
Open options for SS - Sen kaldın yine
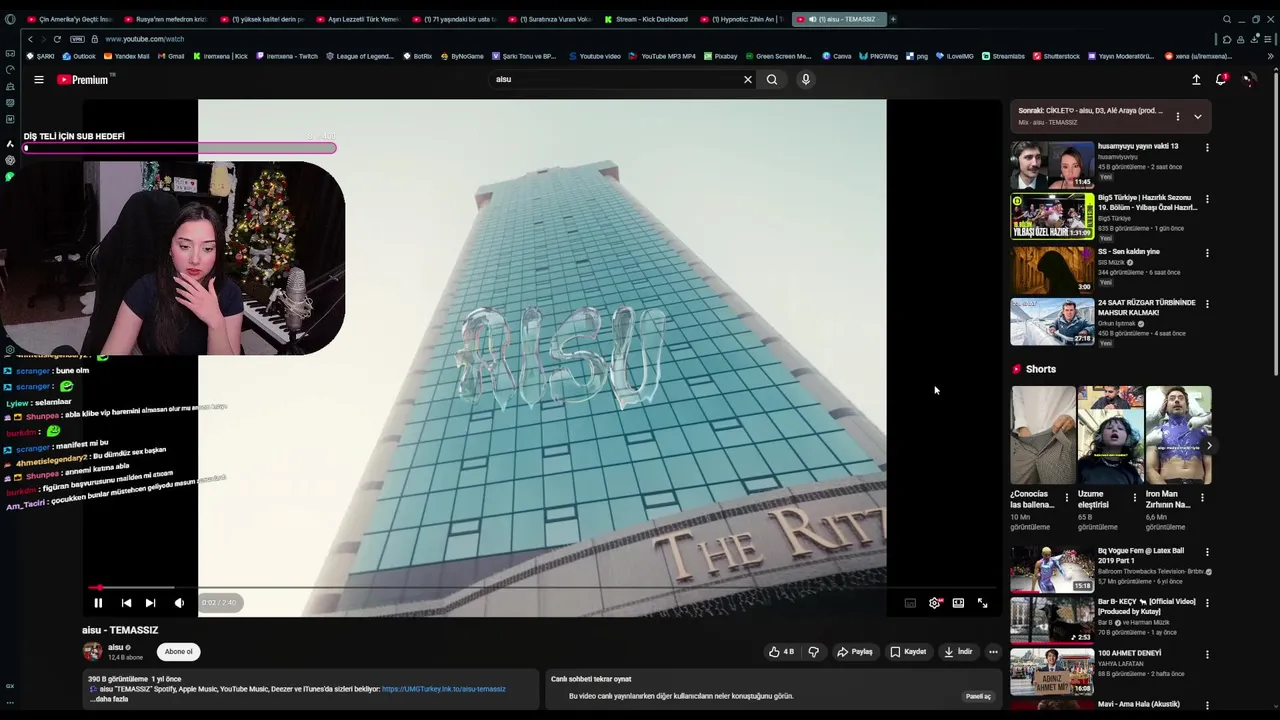pos(1207,252)
